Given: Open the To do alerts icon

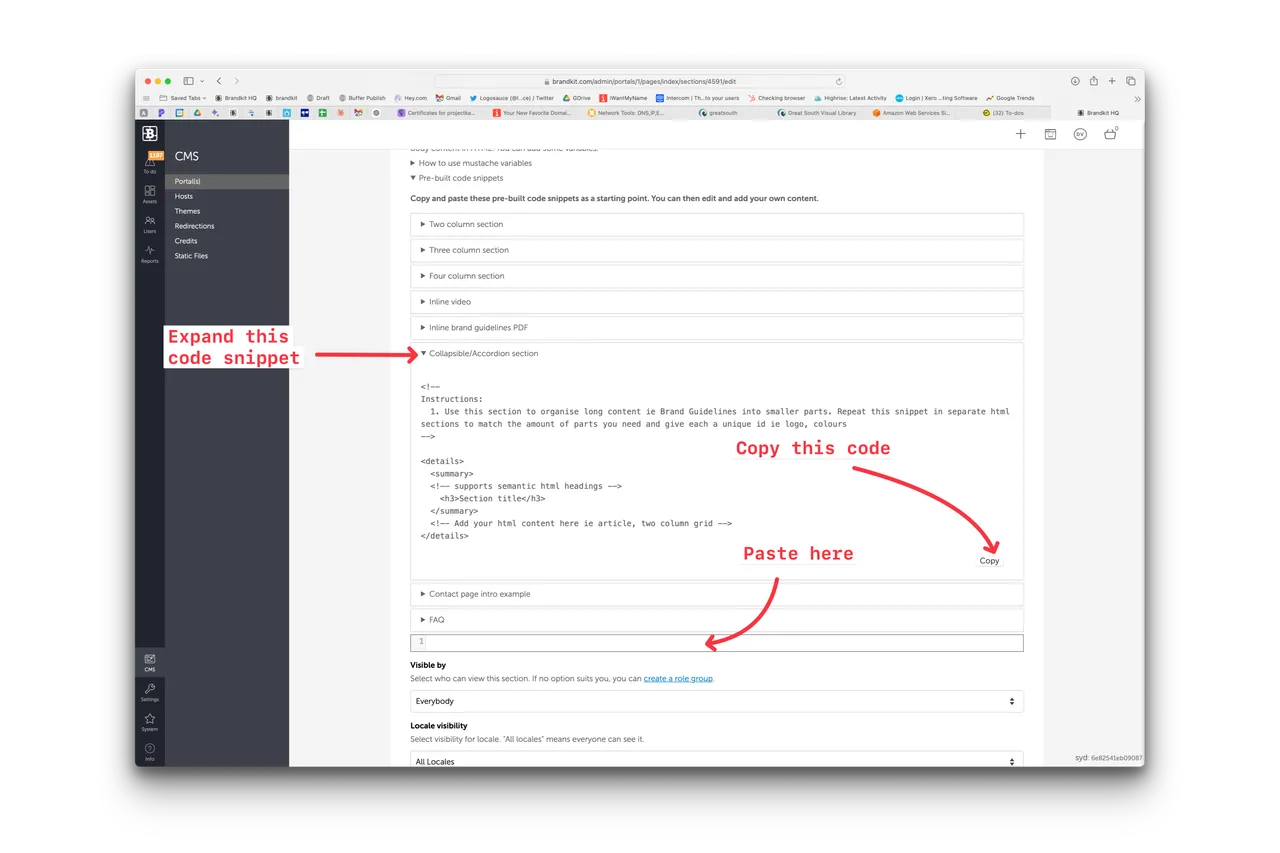Looking at the screenshot, I should coord(150,162).
